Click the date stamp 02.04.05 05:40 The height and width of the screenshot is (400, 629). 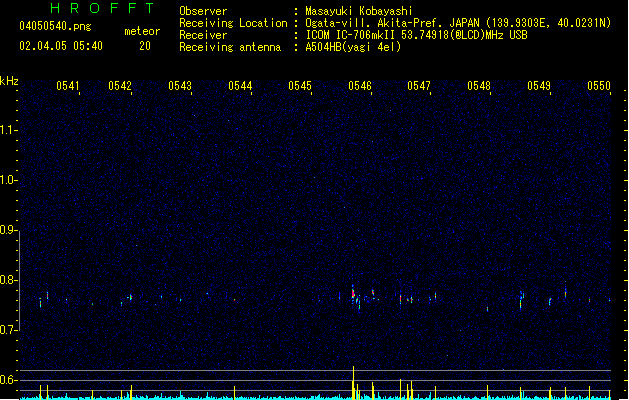pos(61,46)
